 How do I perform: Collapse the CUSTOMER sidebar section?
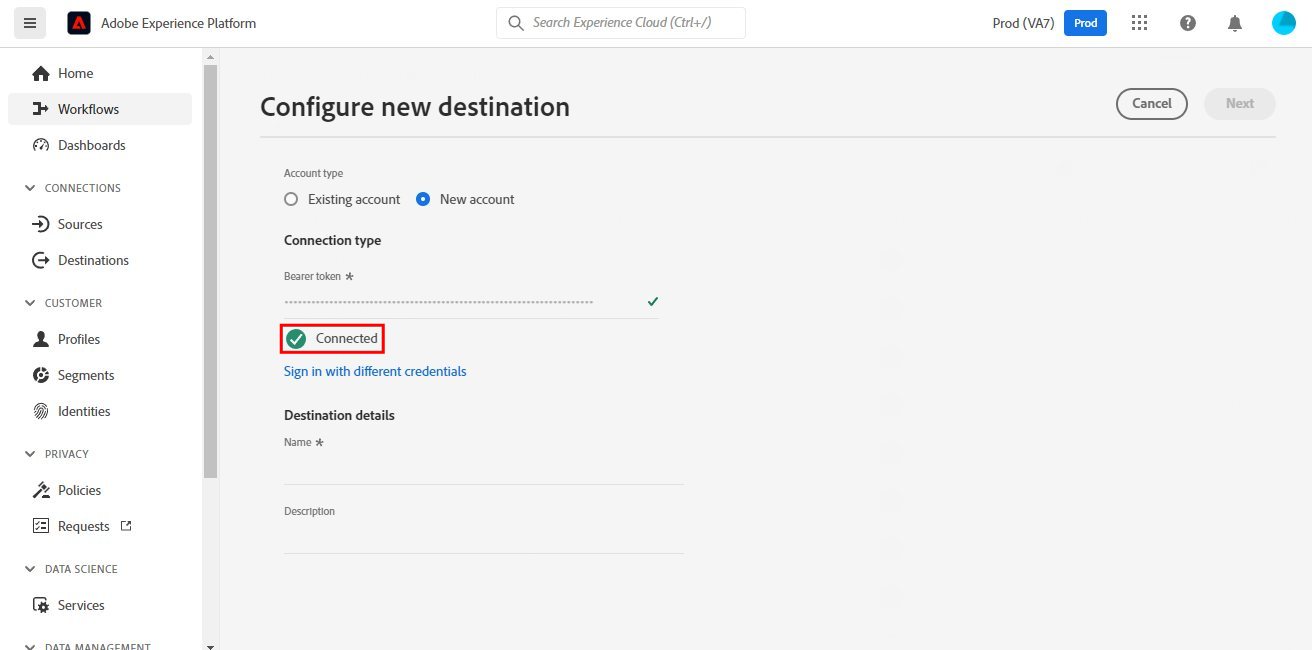(29, 303)
